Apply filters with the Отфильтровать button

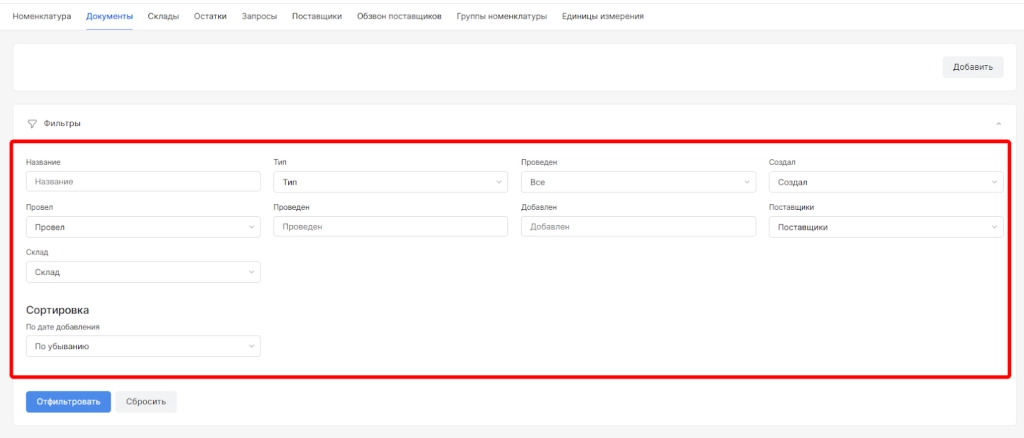coord(68,401)
